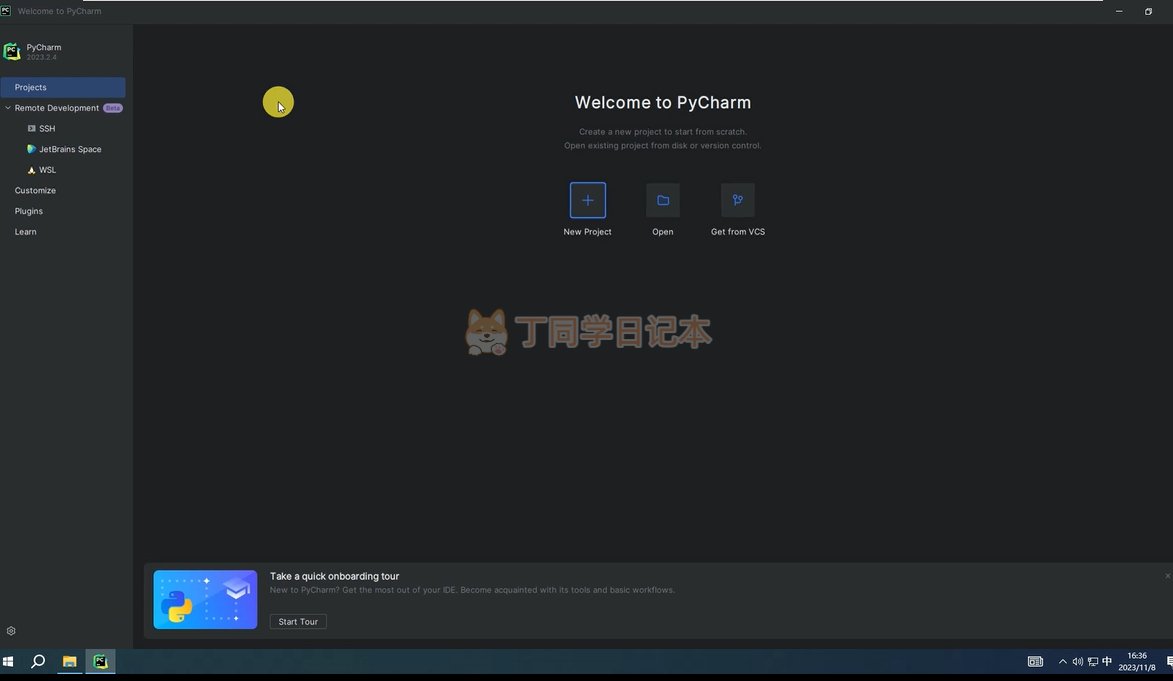Click the SSH icon in sidebar
This screenshot has height=681, width=1173.
[x=31, y=129]
